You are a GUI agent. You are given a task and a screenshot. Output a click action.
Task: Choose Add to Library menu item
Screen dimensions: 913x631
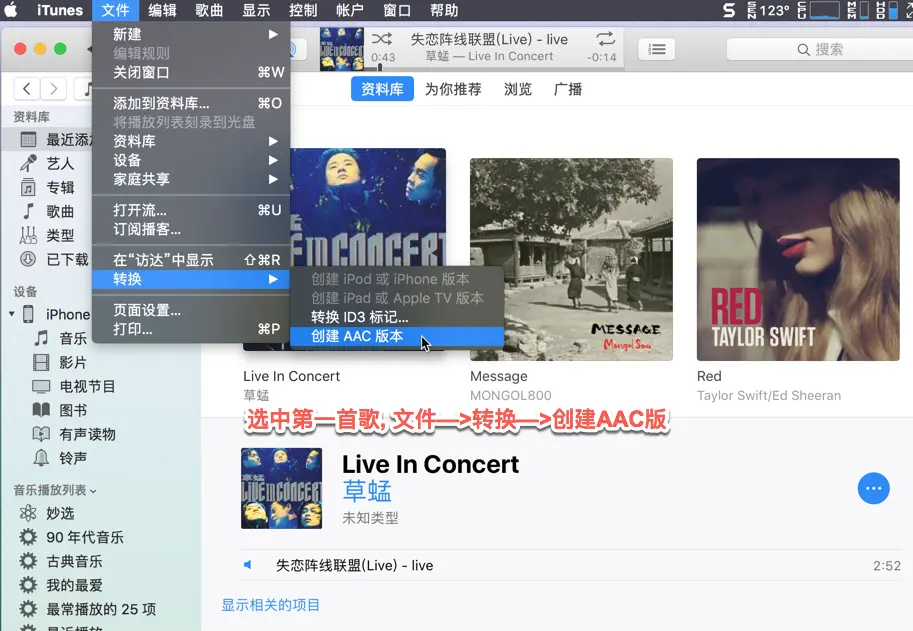click(x=191, y=104)
